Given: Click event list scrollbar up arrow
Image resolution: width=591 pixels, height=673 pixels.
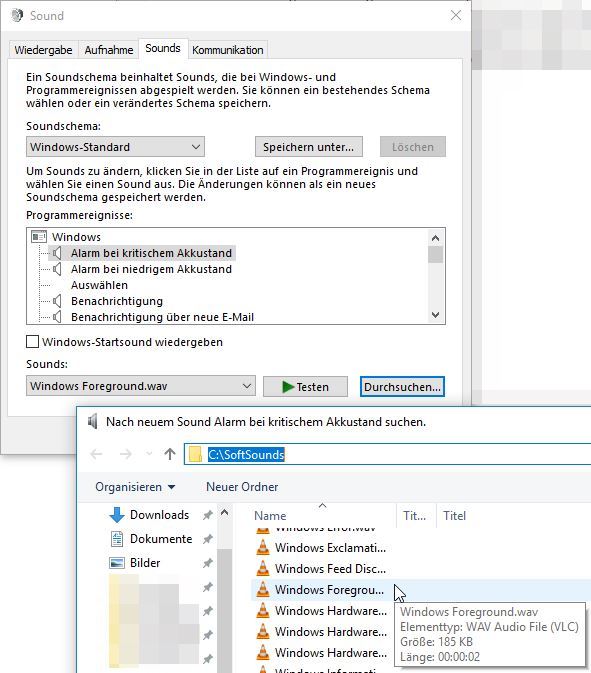Looking at the screenshot, I should pyautogui.click(x=435, y=238).
